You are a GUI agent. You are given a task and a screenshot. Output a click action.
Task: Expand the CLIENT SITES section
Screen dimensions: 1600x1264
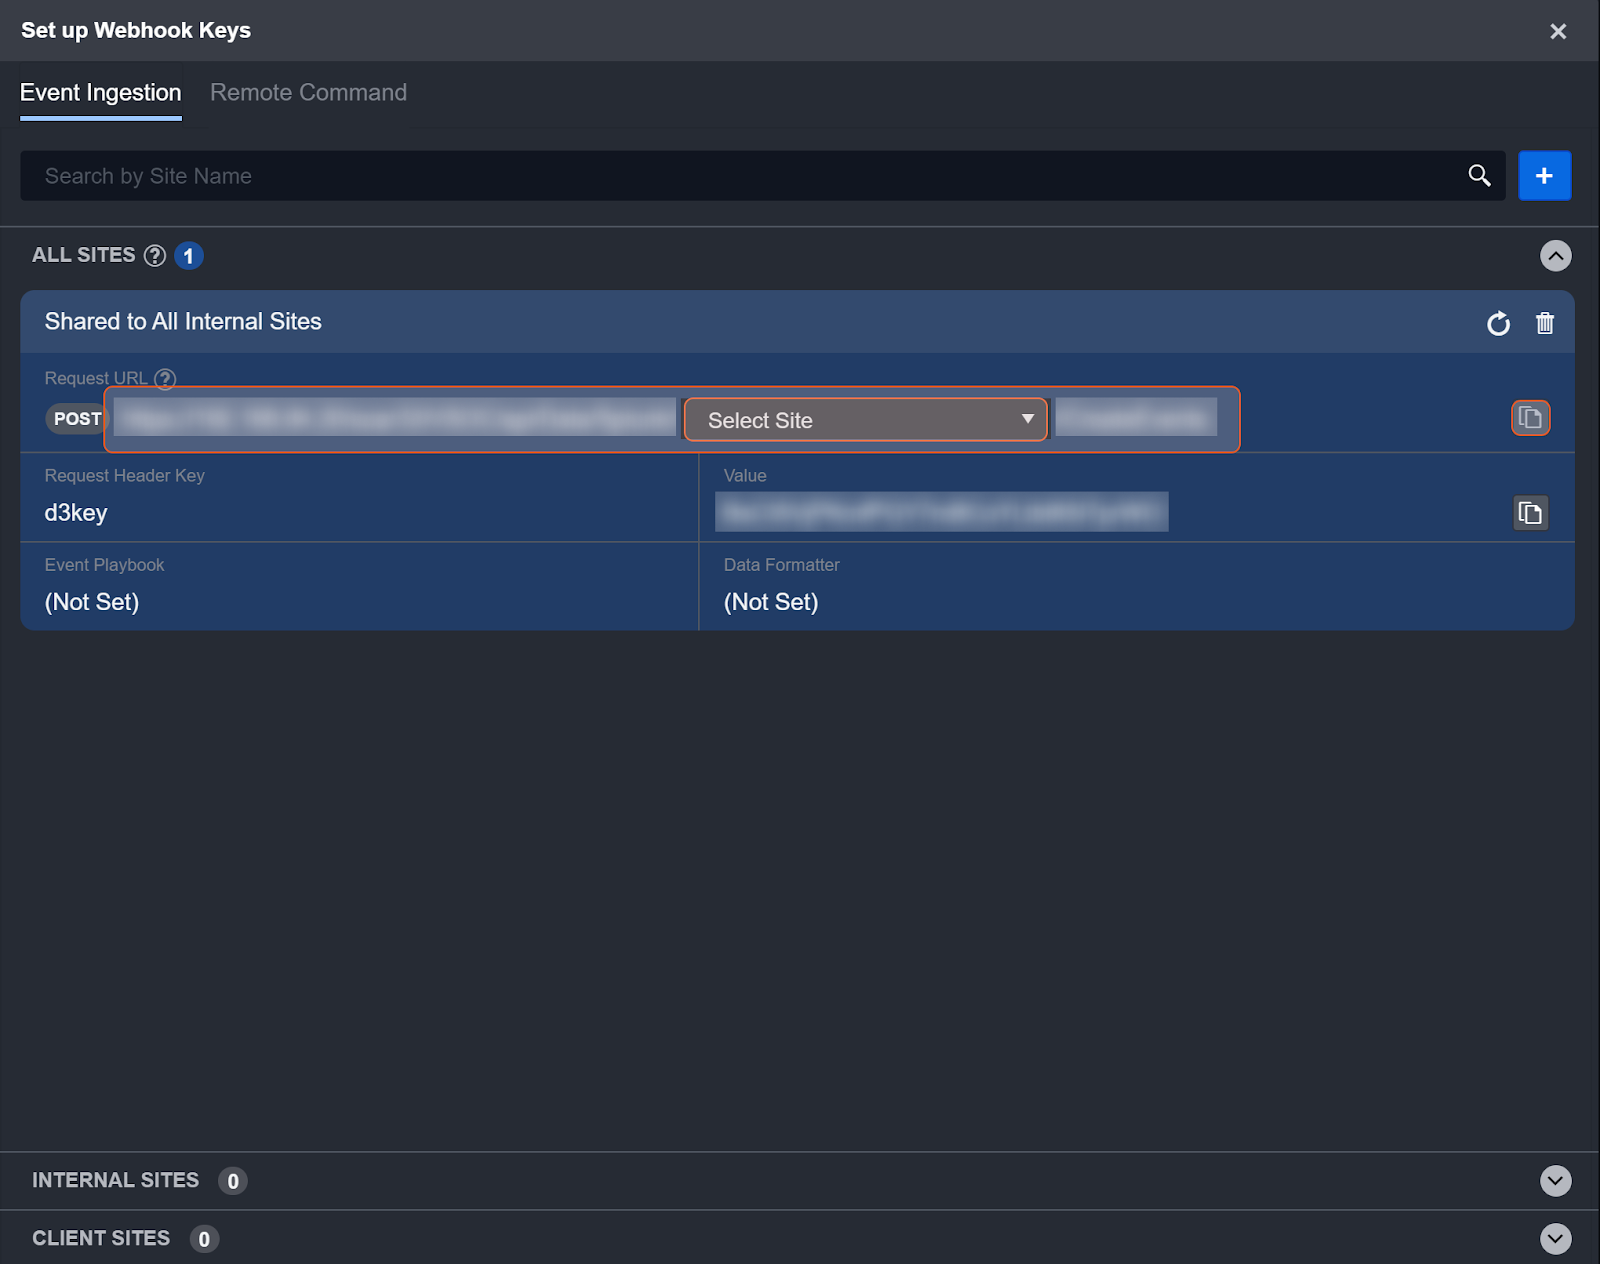point(1555,1239)
